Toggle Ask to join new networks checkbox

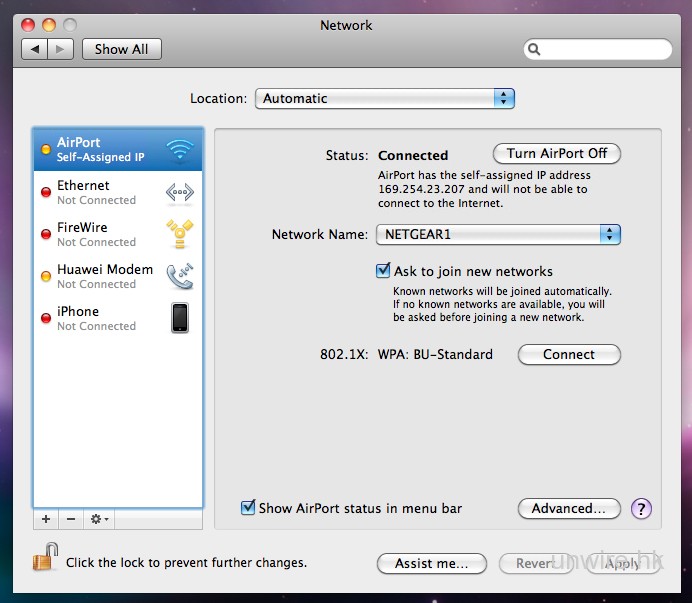tap(383, 271)
